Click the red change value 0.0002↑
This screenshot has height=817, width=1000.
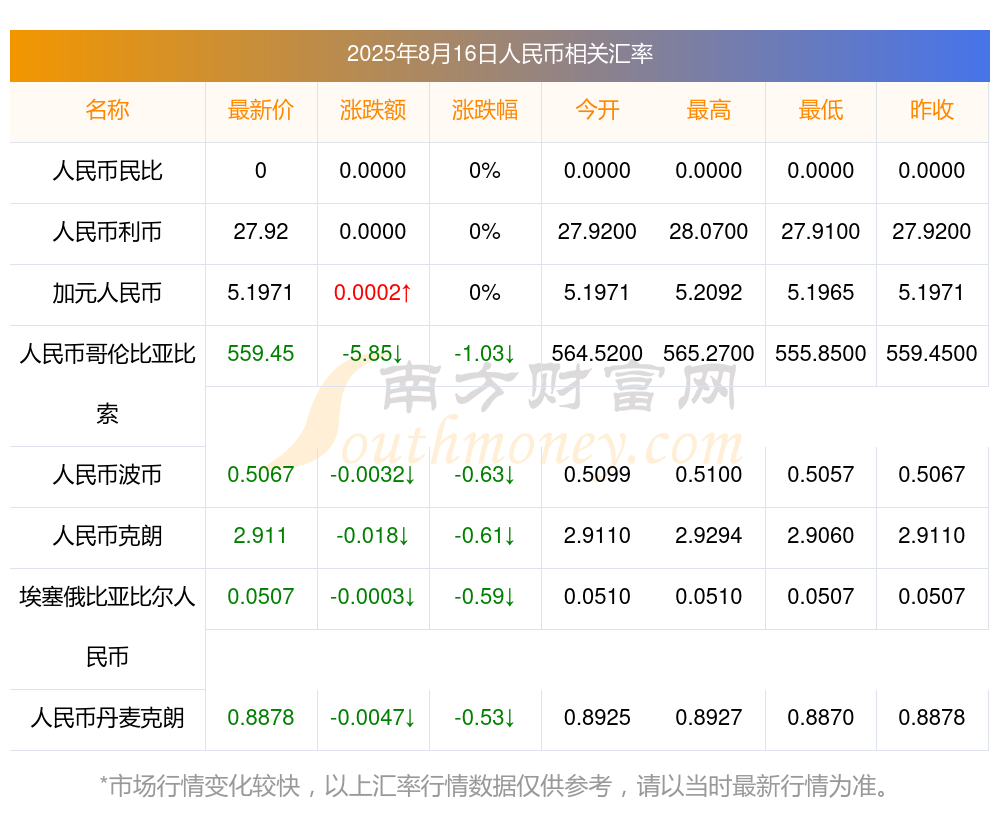[372, 293]
